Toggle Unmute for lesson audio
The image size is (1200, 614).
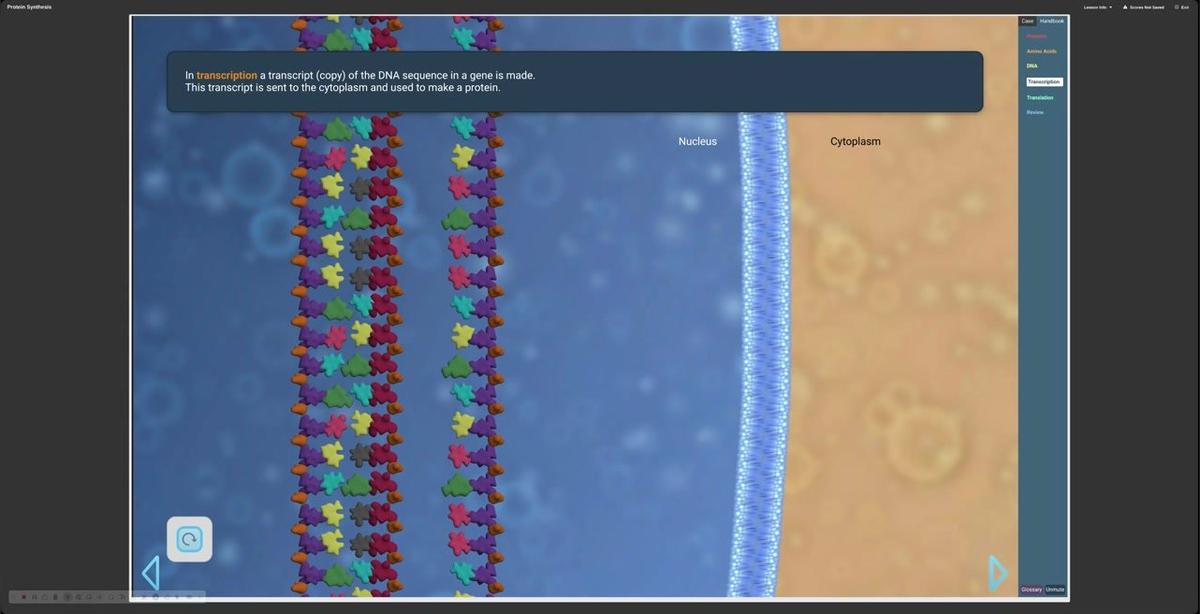pyautogui.click(x=1055, y=589)
